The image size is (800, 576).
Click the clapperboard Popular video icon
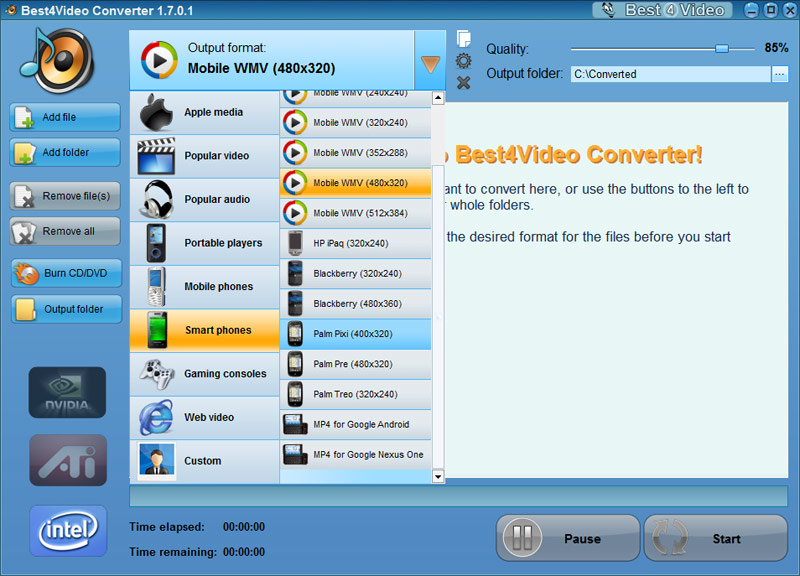click(156, 156)
